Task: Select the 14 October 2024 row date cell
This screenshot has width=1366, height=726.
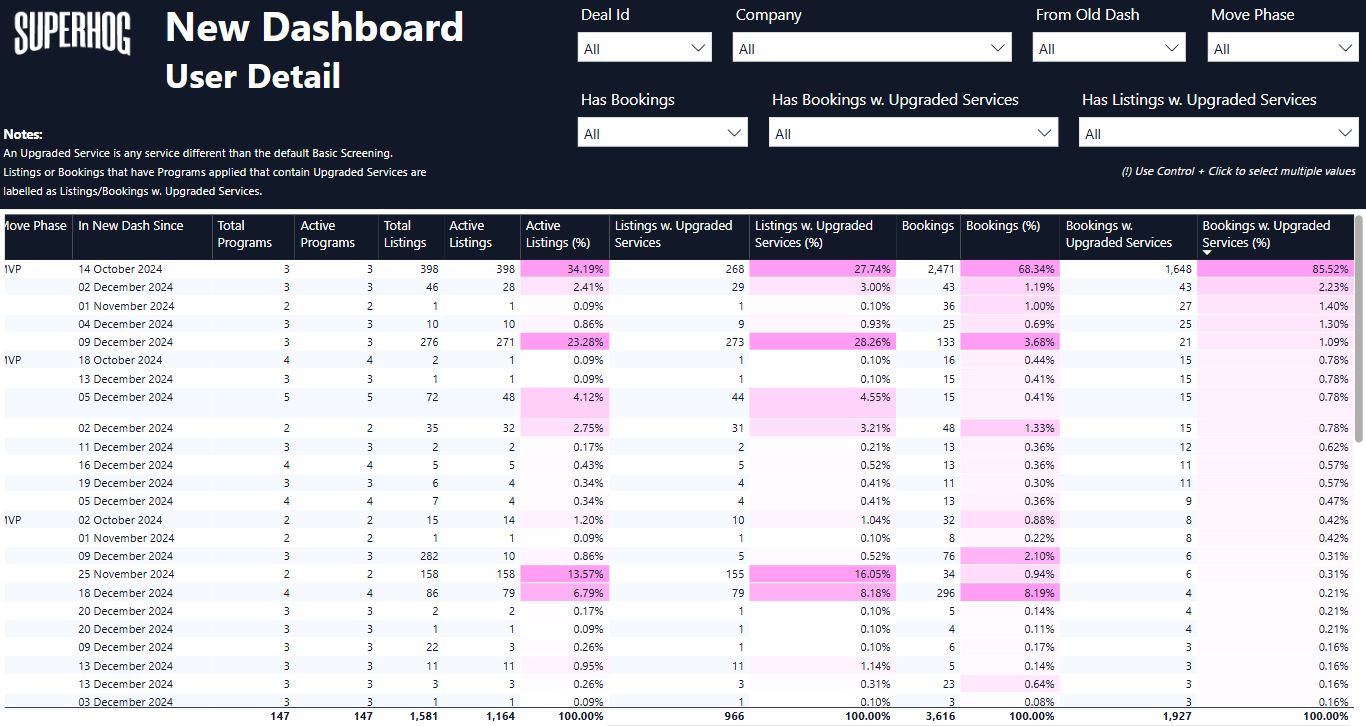Action: (120, 269)
